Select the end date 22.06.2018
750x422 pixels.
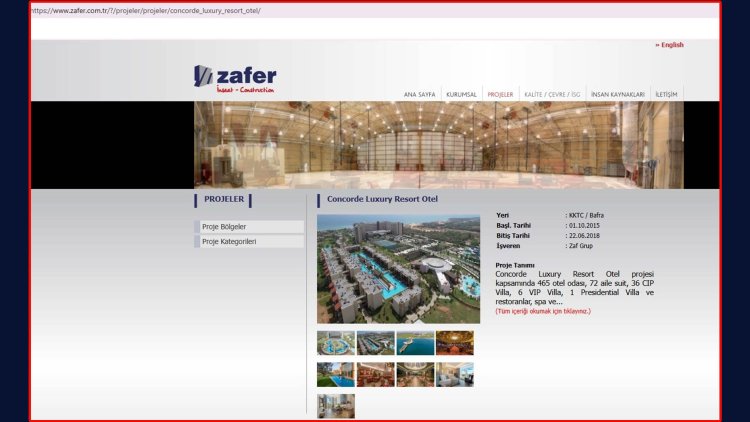584,235
